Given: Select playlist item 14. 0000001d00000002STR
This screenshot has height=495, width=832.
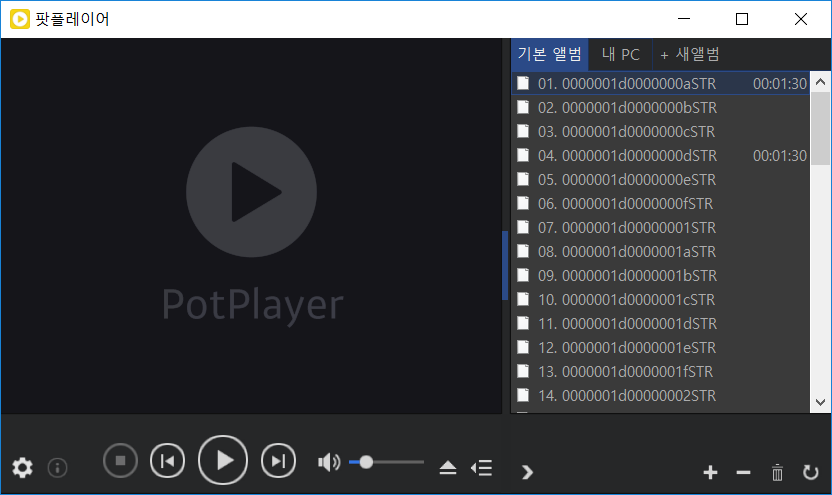Looking at the screenshot, I should (x=661, y=395).
